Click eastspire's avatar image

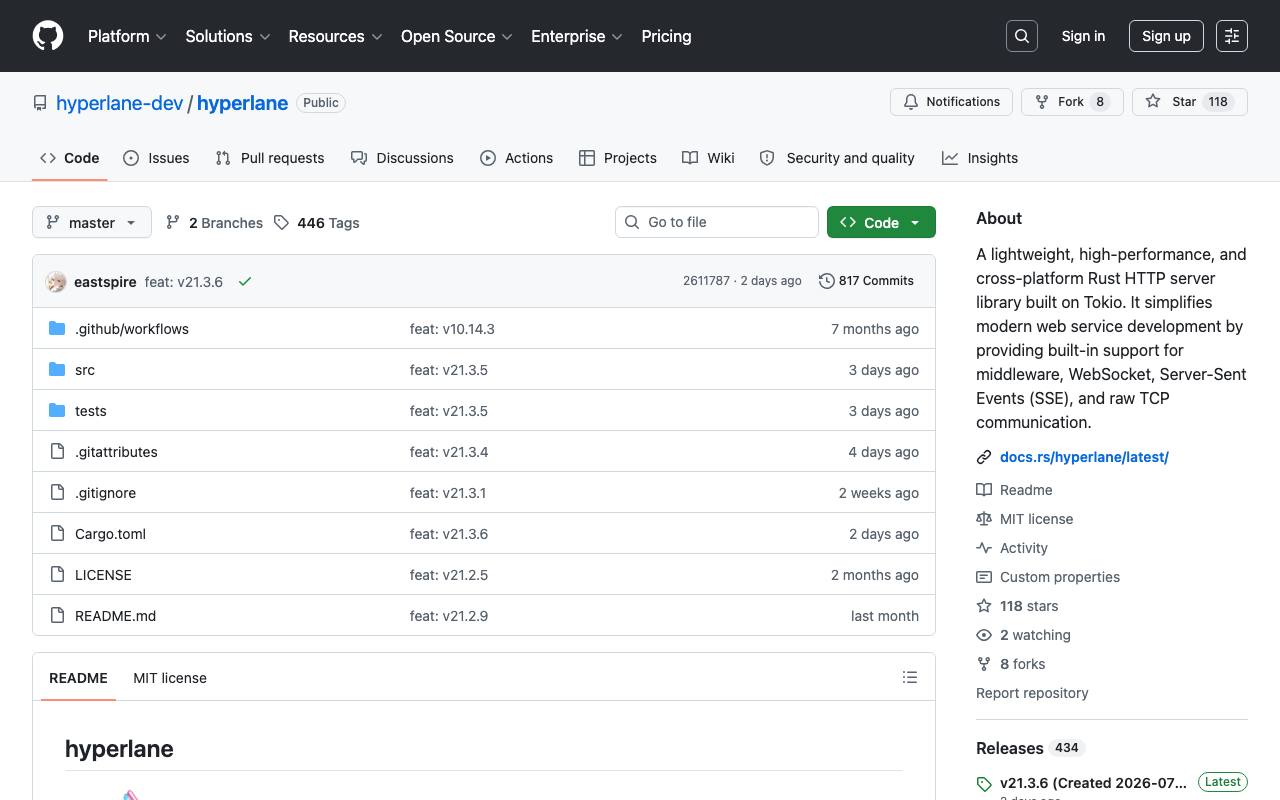(x=56, y=282)
